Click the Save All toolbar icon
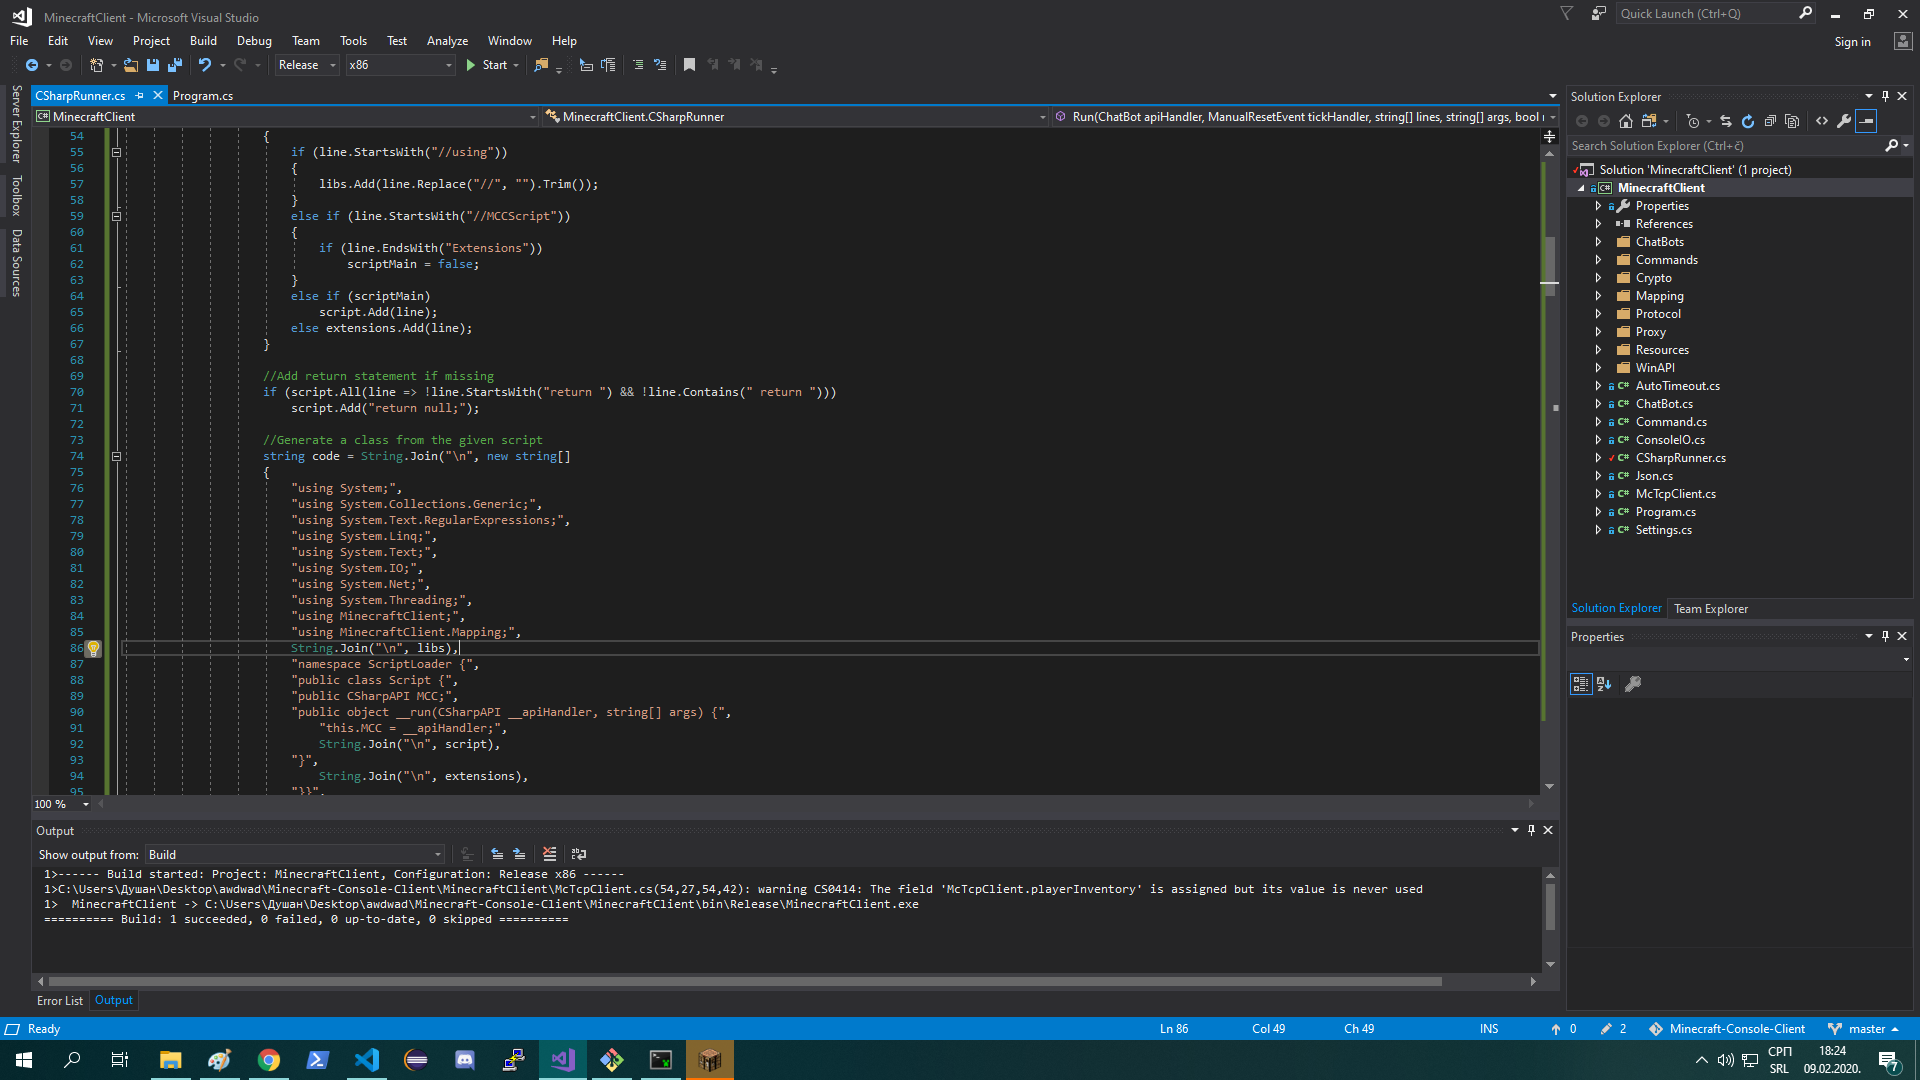 point(175,65)
